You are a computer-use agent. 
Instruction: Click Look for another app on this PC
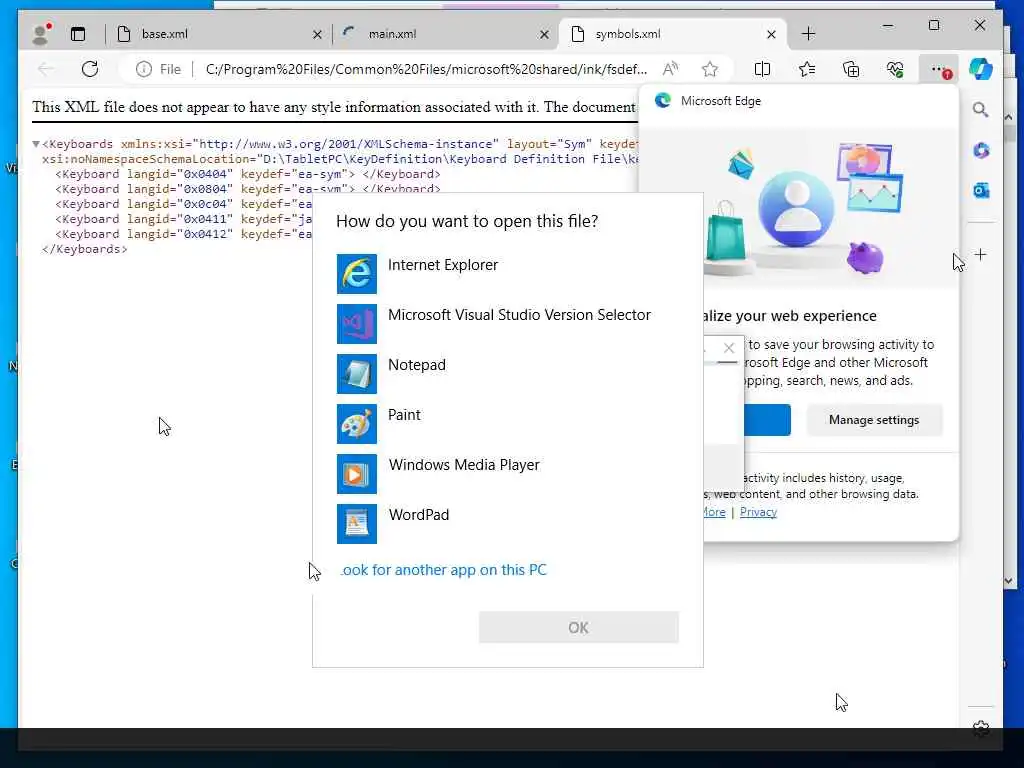[x=443, y=570]
